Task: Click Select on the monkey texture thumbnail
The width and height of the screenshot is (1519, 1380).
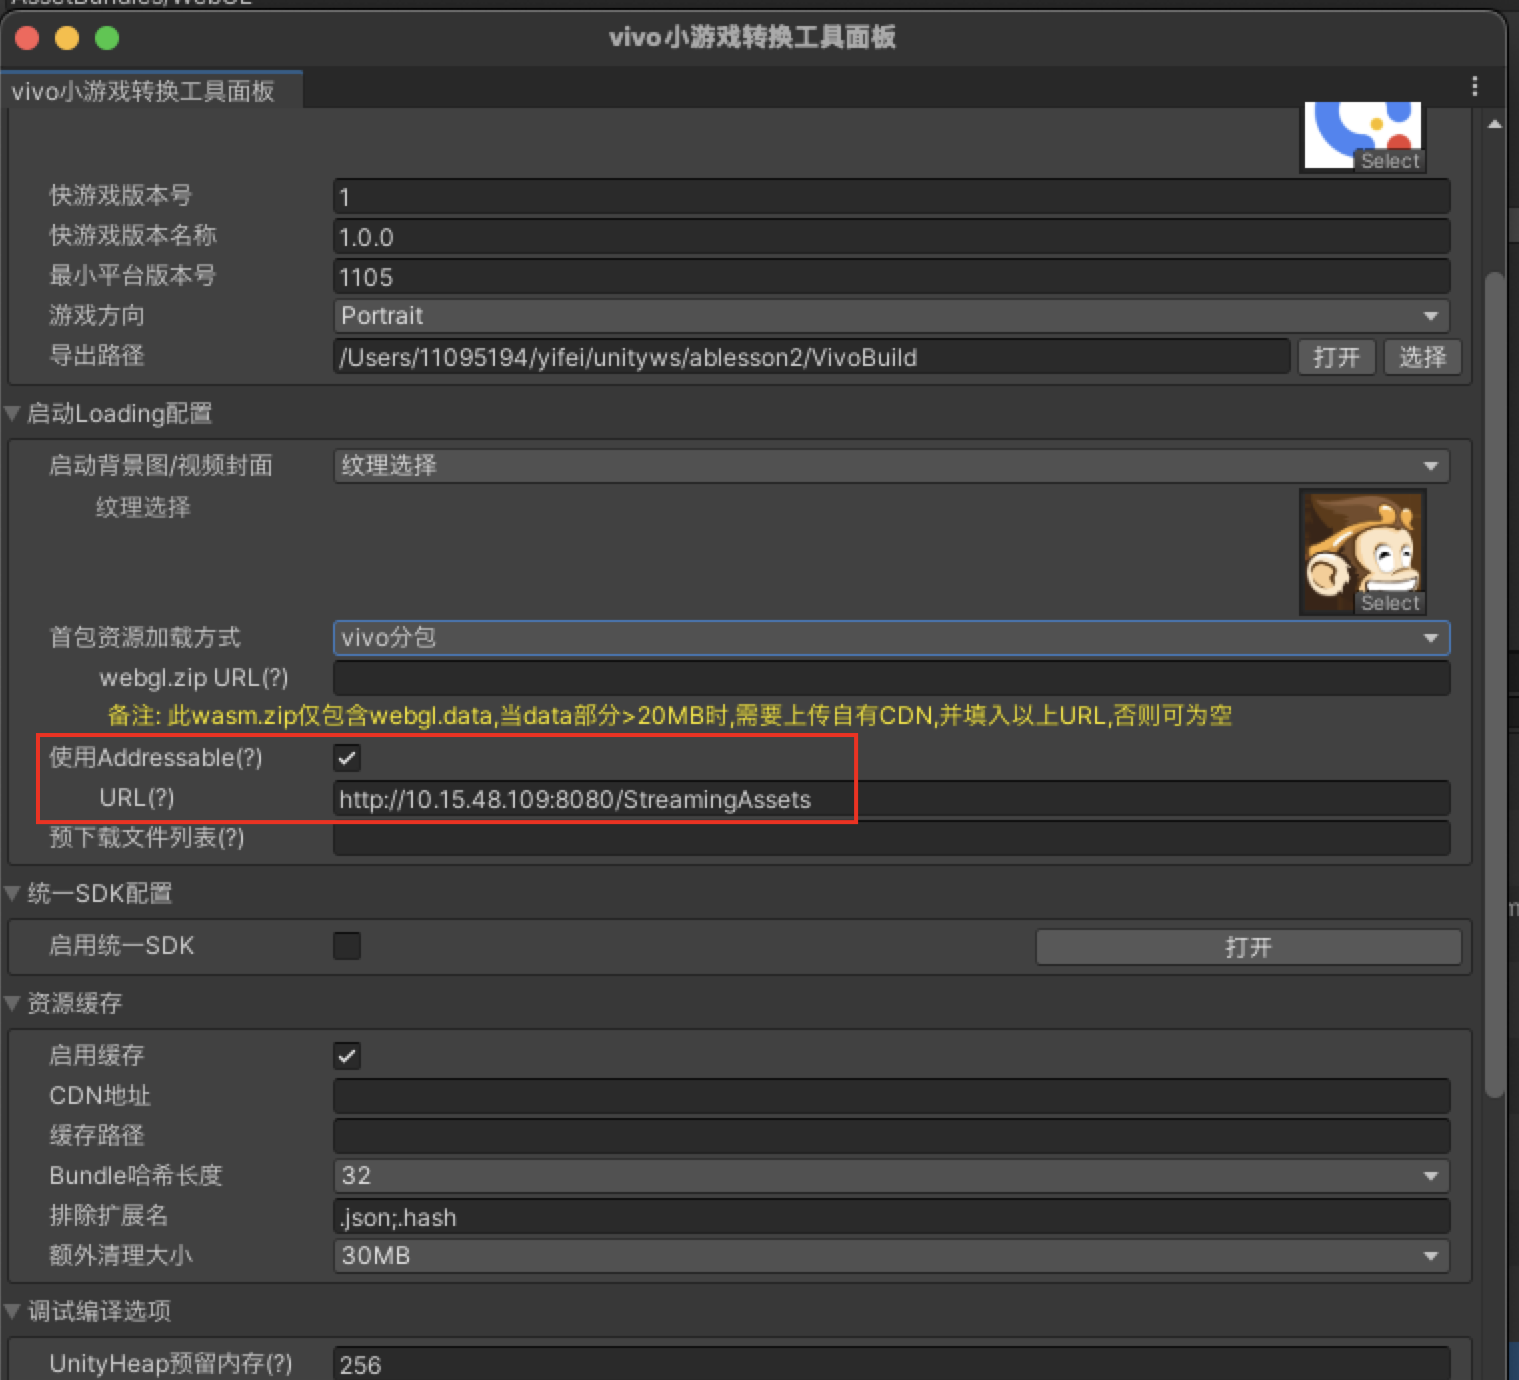Action: pos(1389,603)
